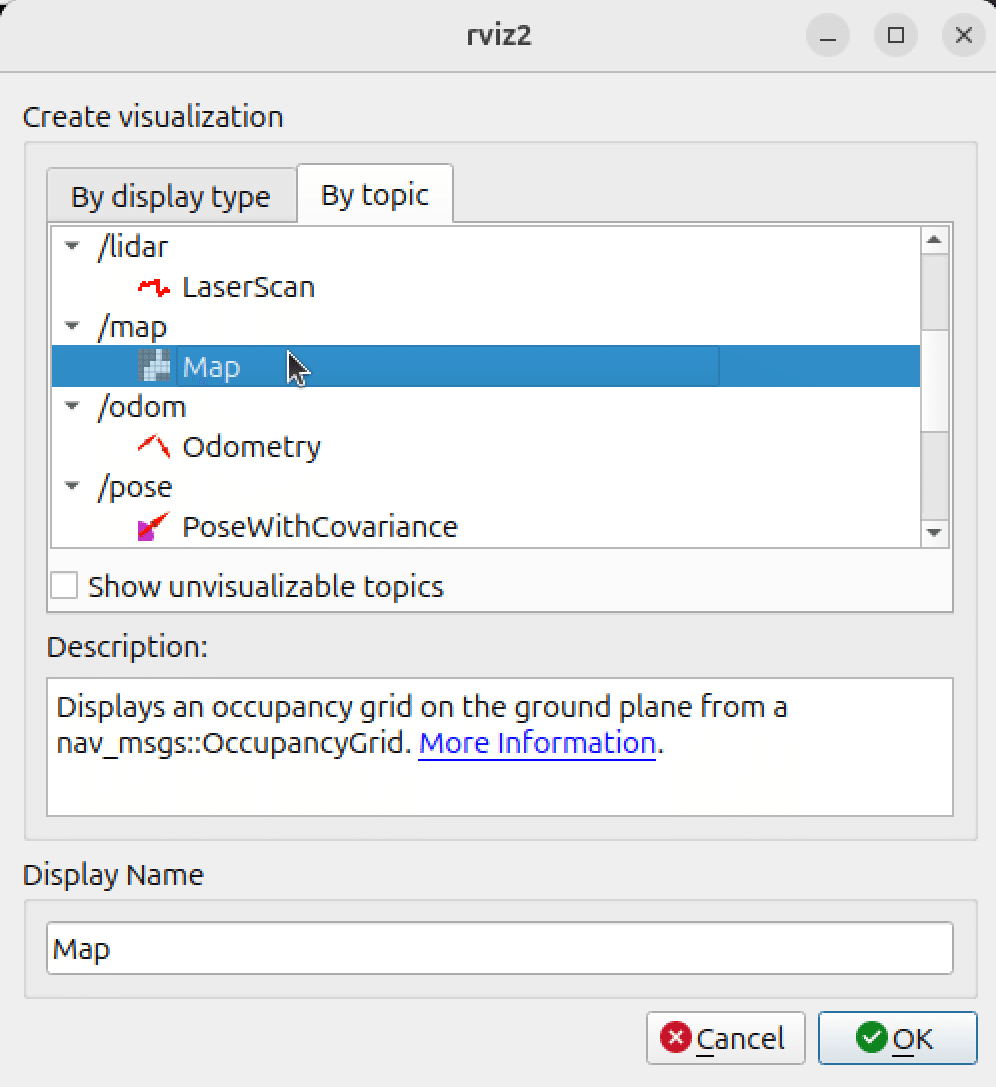
Task: Minimize the rviz2 dialog window
Action: tap(828, 35)
